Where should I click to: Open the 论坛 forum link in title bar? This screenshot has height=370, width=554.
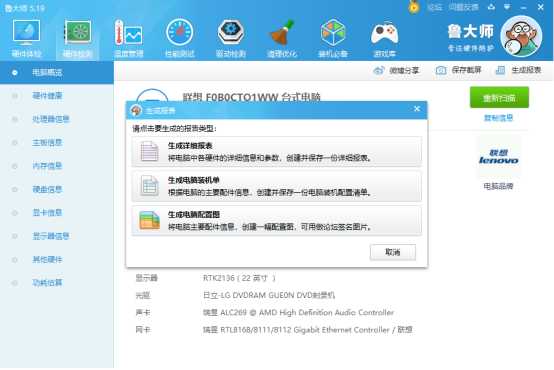click(435, 7)
